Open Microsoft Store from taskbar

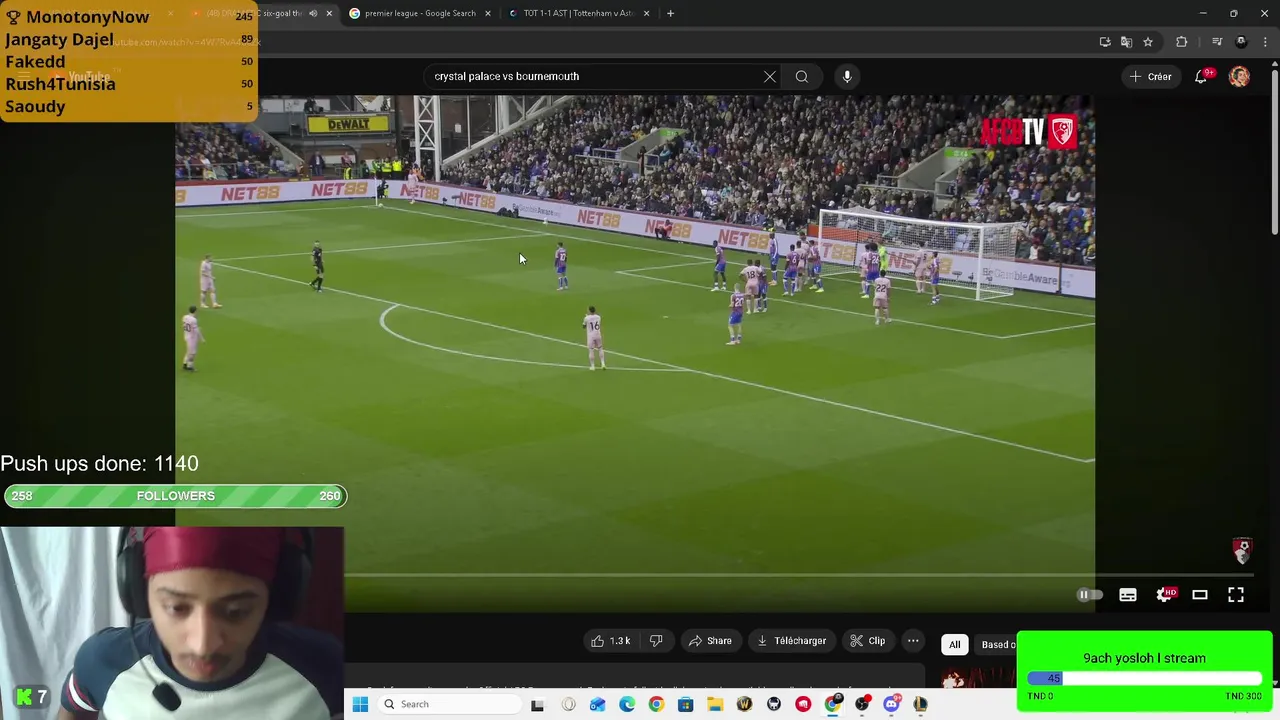(686, 705)
